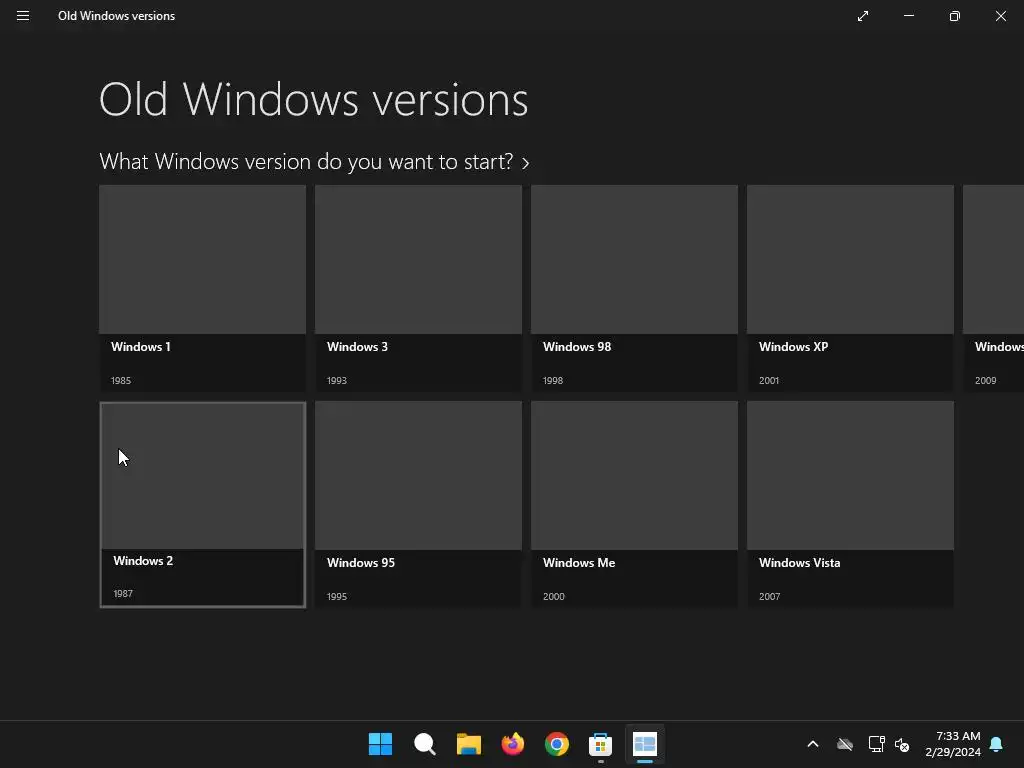Click the year 1993 label
1024x768 pixels.
tap(336, 380)
